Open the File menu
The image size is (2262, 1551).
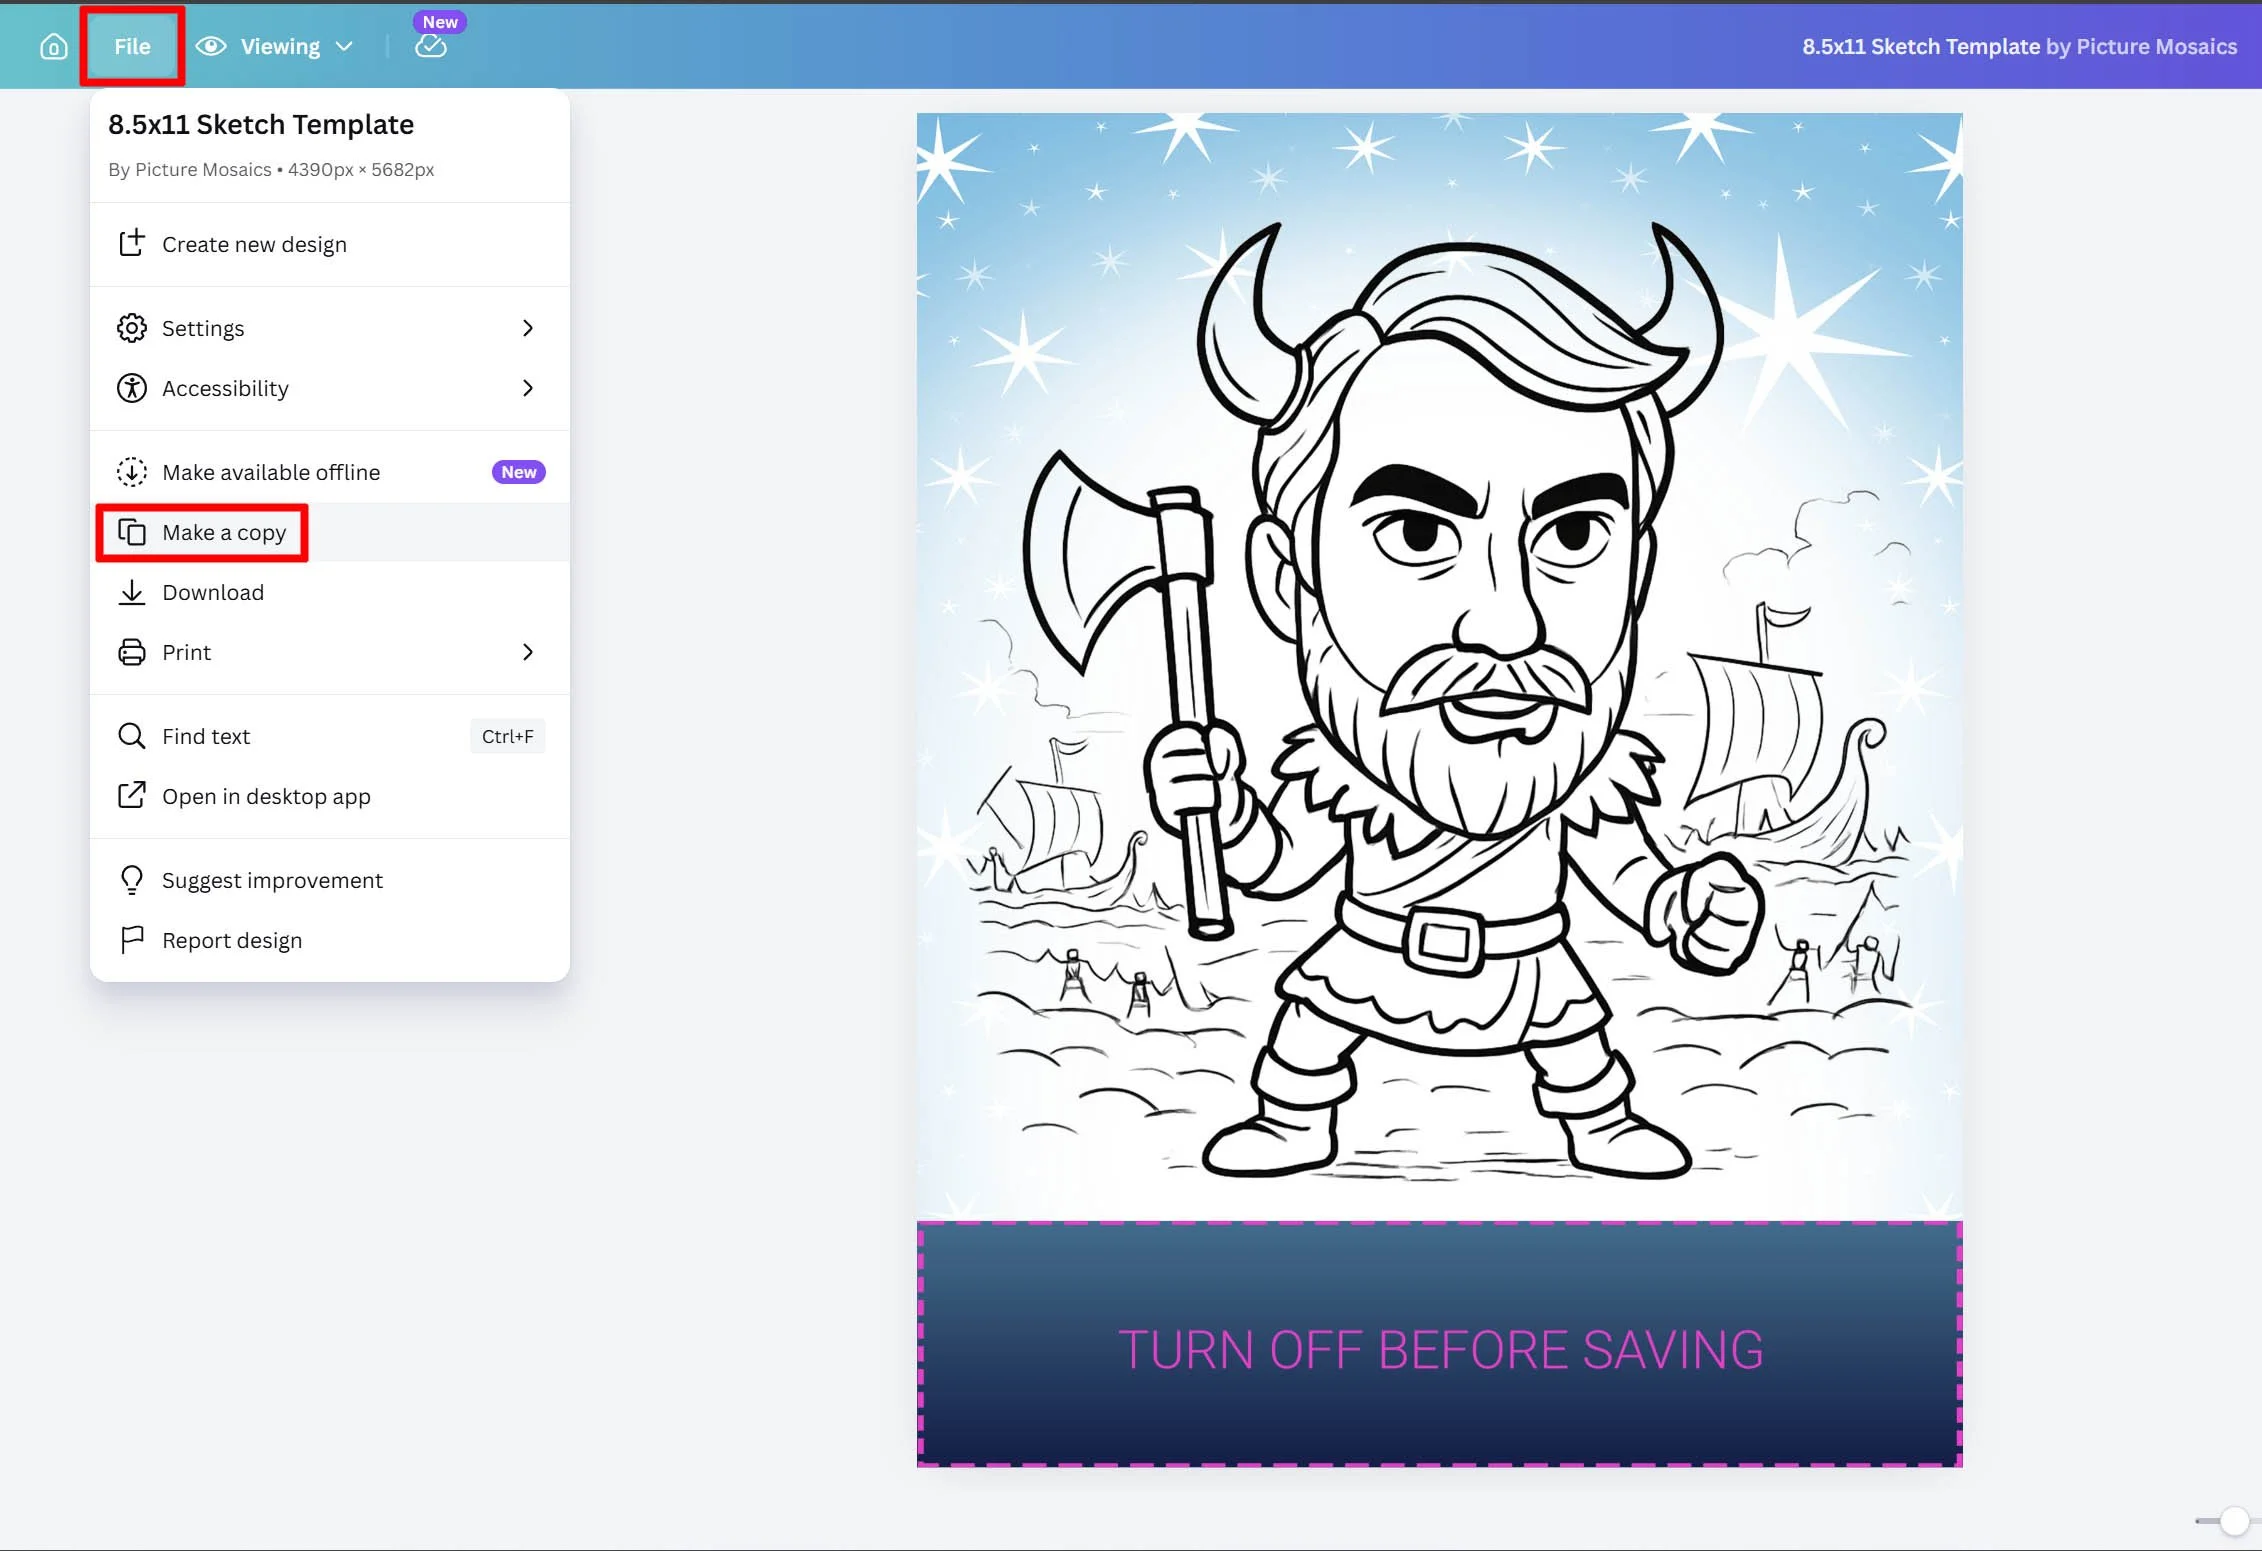tap(132, 47)
